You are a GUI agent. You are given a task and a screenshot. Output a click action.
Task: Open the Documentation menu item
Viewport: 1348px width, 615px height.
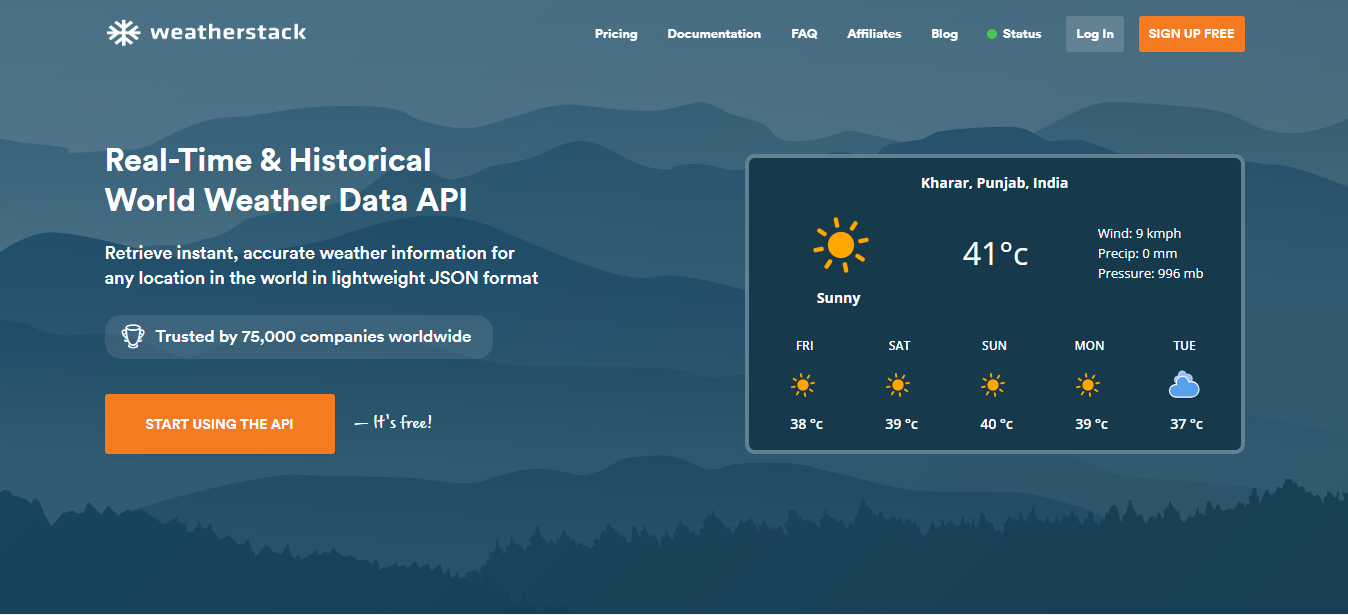point(714,34)
